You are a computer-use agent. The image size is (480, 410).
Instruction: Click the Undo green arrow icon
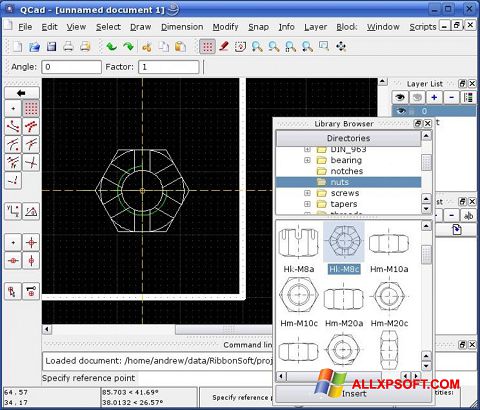click(x=111, y=46)
